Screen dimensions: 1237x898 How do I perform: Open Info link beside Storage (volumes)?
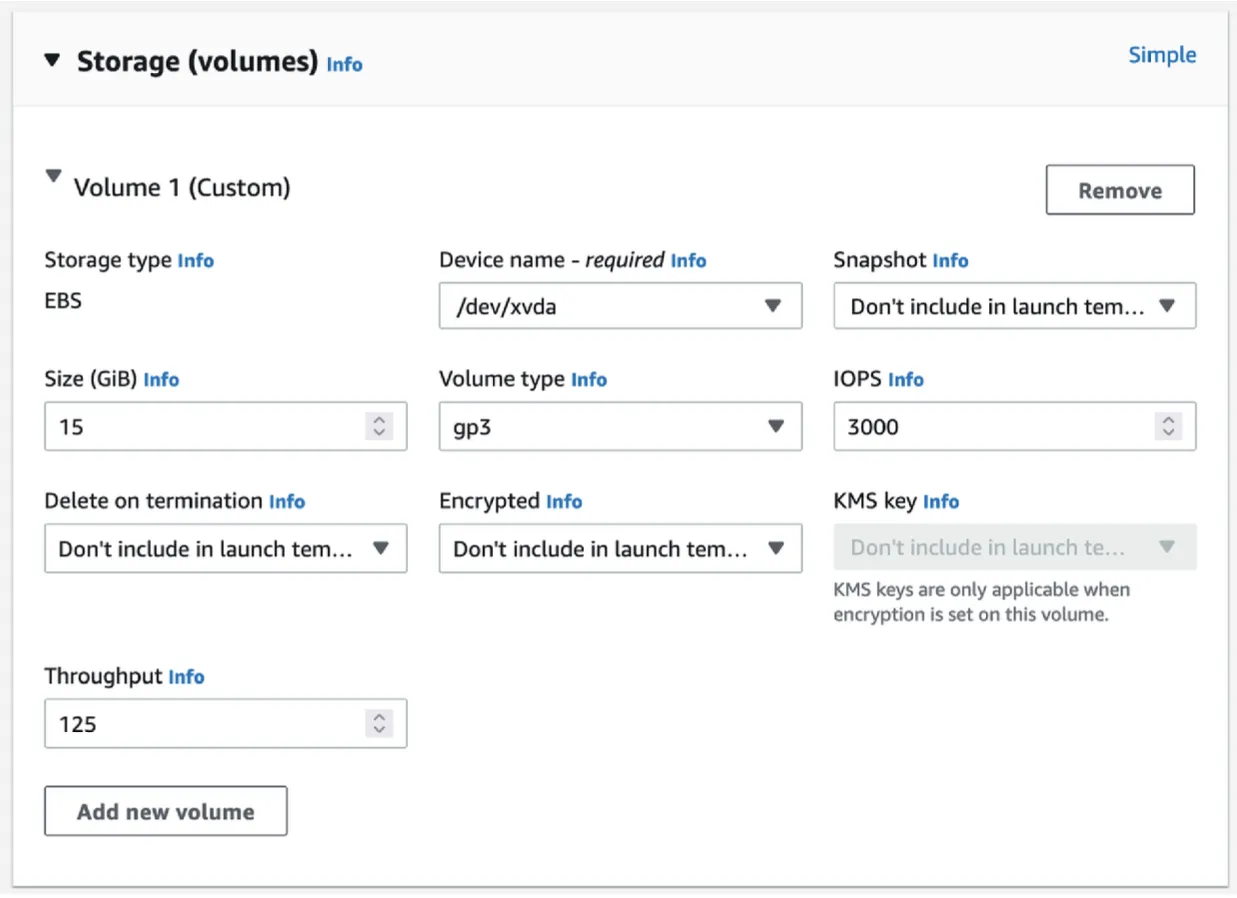coord(344,64)
